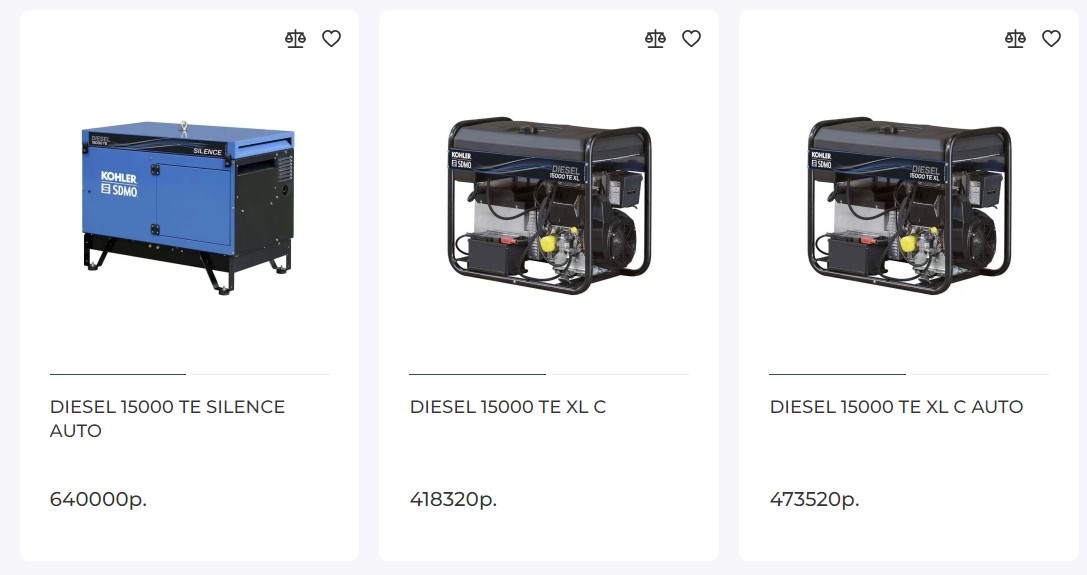Select first image indicator on TE XL C card
This screenshot has height=575, width=1087.
[x=478, y=374]
